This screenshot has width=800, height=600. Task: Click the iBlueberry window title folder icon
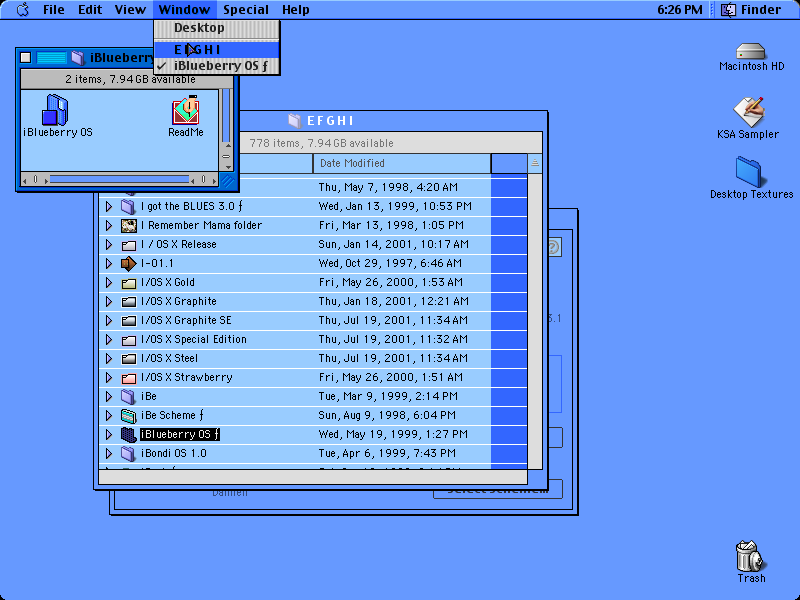tap(78, 58)
